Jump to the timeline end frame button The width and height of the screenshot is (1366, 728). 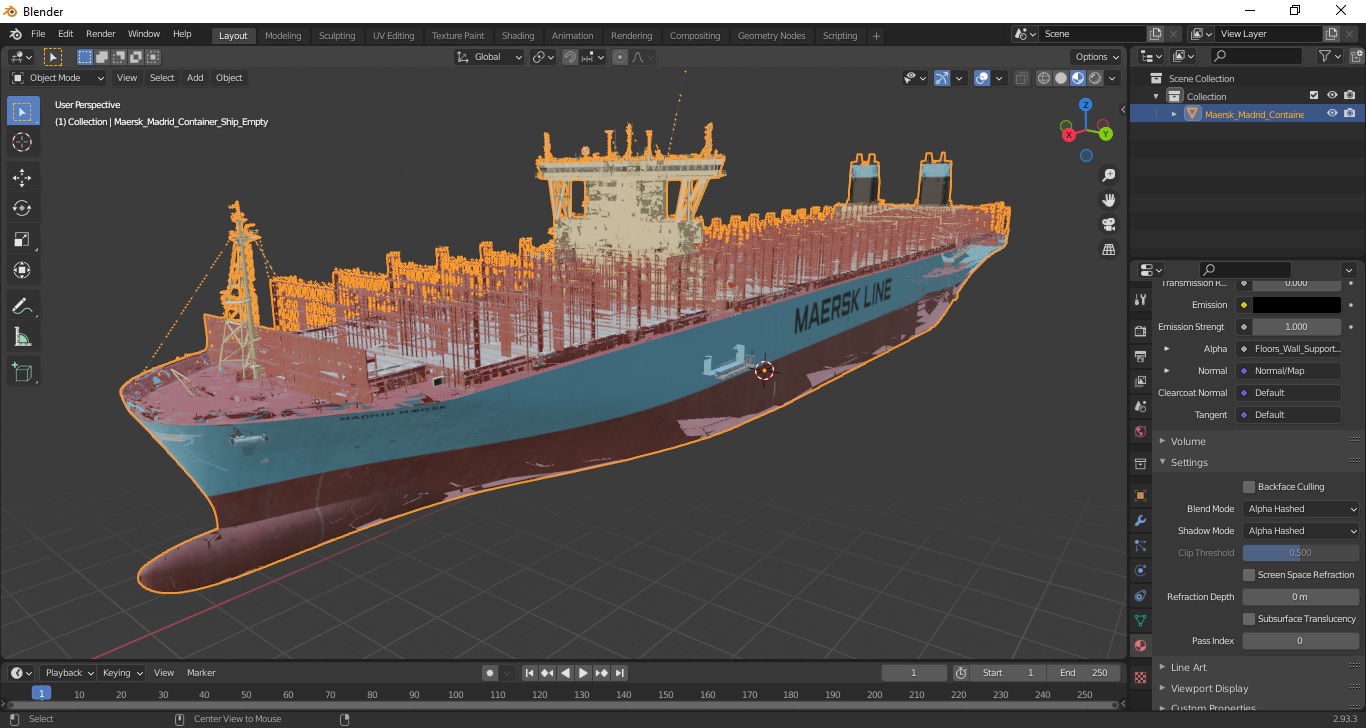620,673
